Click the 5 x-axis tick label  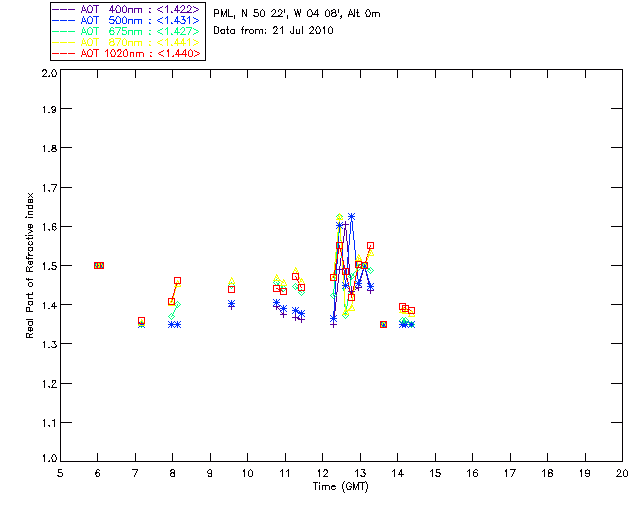(x=60, y=473)
